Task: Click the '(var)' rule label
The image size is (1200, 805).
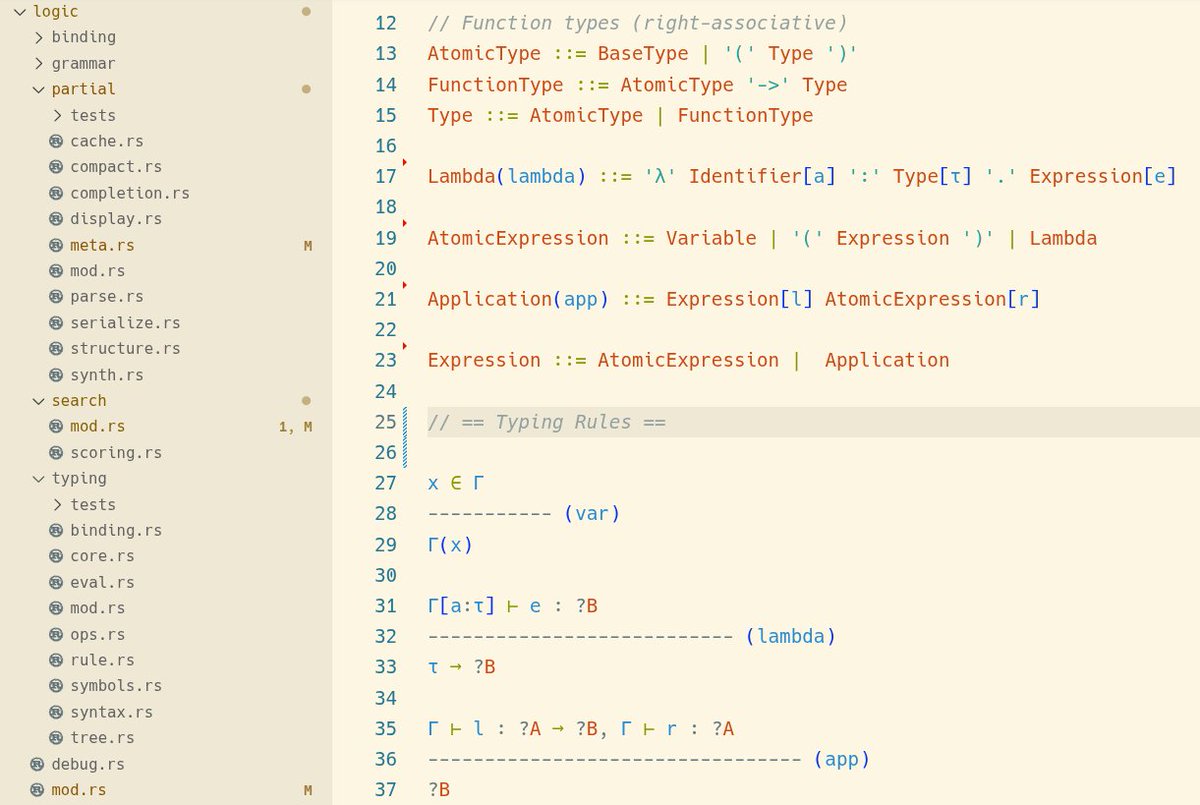Action: tap(592, 514)
